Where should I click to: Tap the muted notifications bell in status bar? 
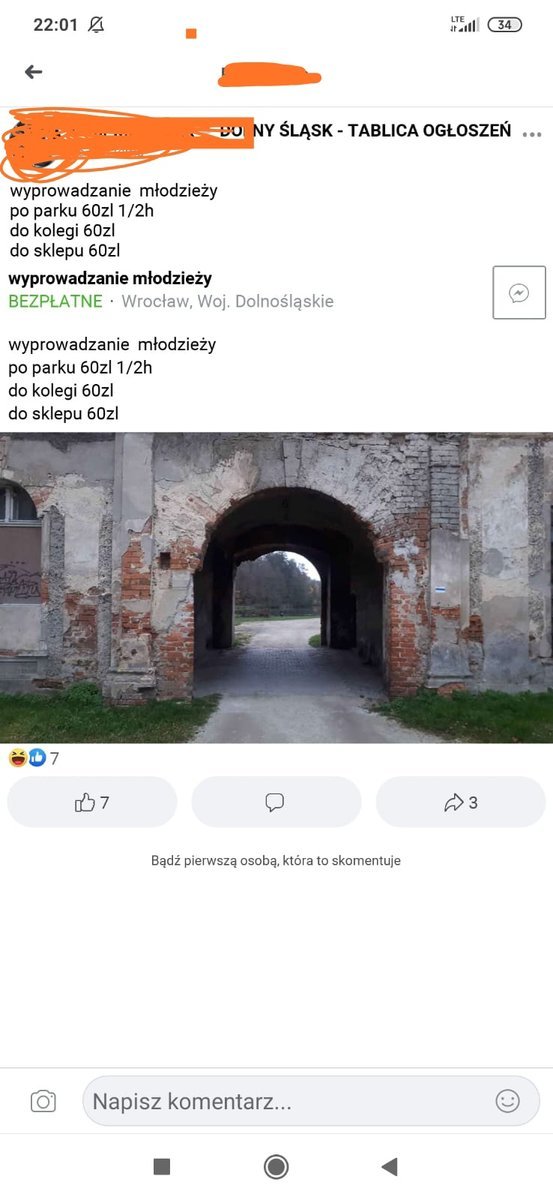click(96, 25)
